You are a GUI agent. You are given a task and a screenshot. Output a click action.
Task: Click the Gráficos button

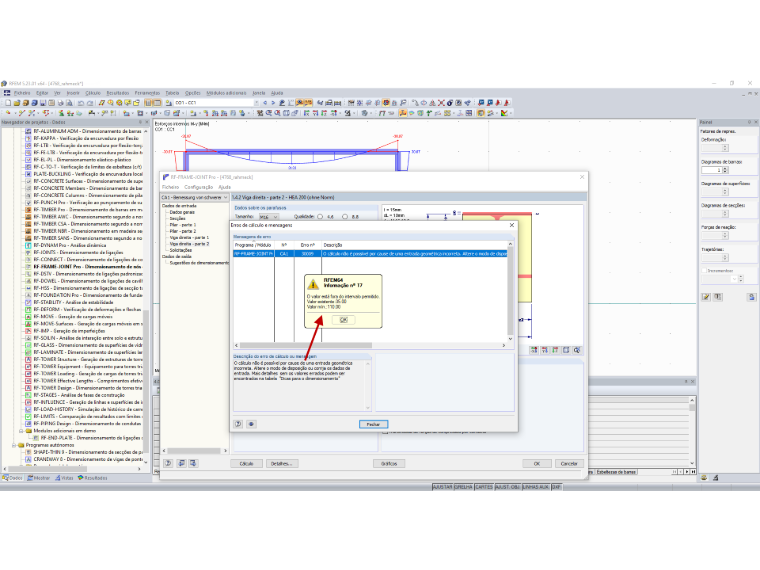tap(389, 464)
